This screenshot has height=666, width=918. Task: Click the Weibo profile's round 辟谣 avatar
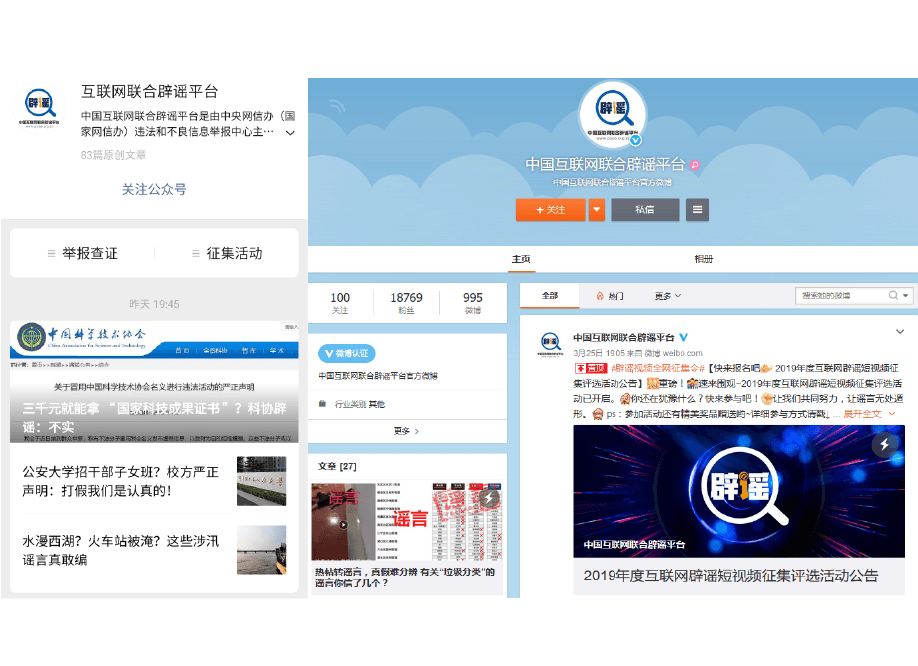click(x=612, y=114)
